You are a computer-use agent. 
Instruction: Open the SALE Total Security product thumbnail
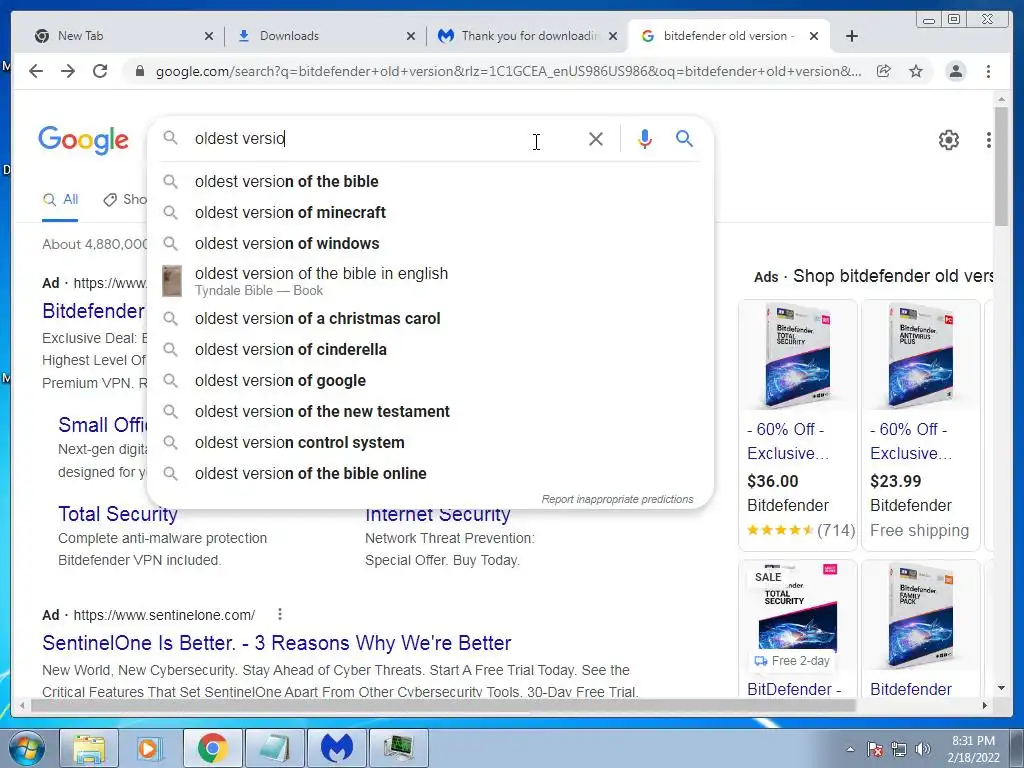pyautogui.click(x=797, y=615)
